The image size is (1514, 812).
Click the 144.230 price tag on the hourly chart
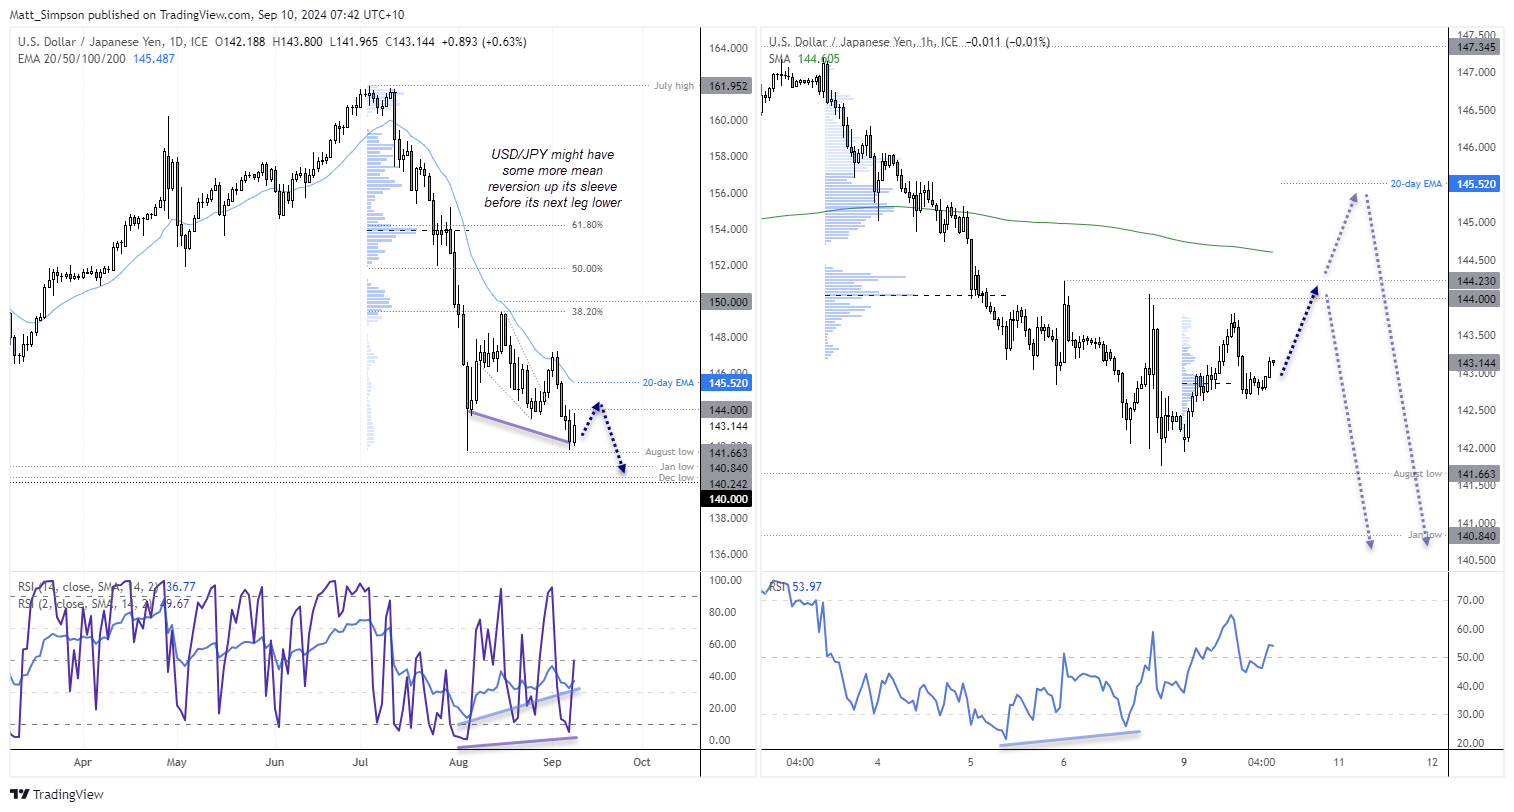(1476, 282)
